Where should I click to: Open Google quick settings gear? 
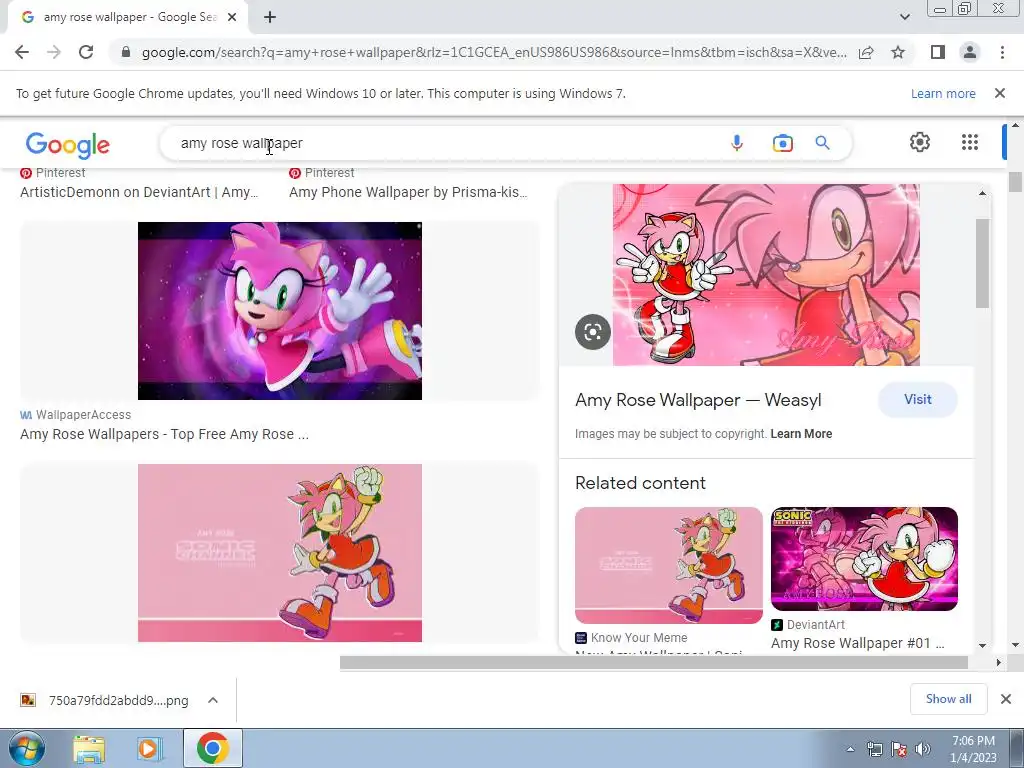point(920,142)
